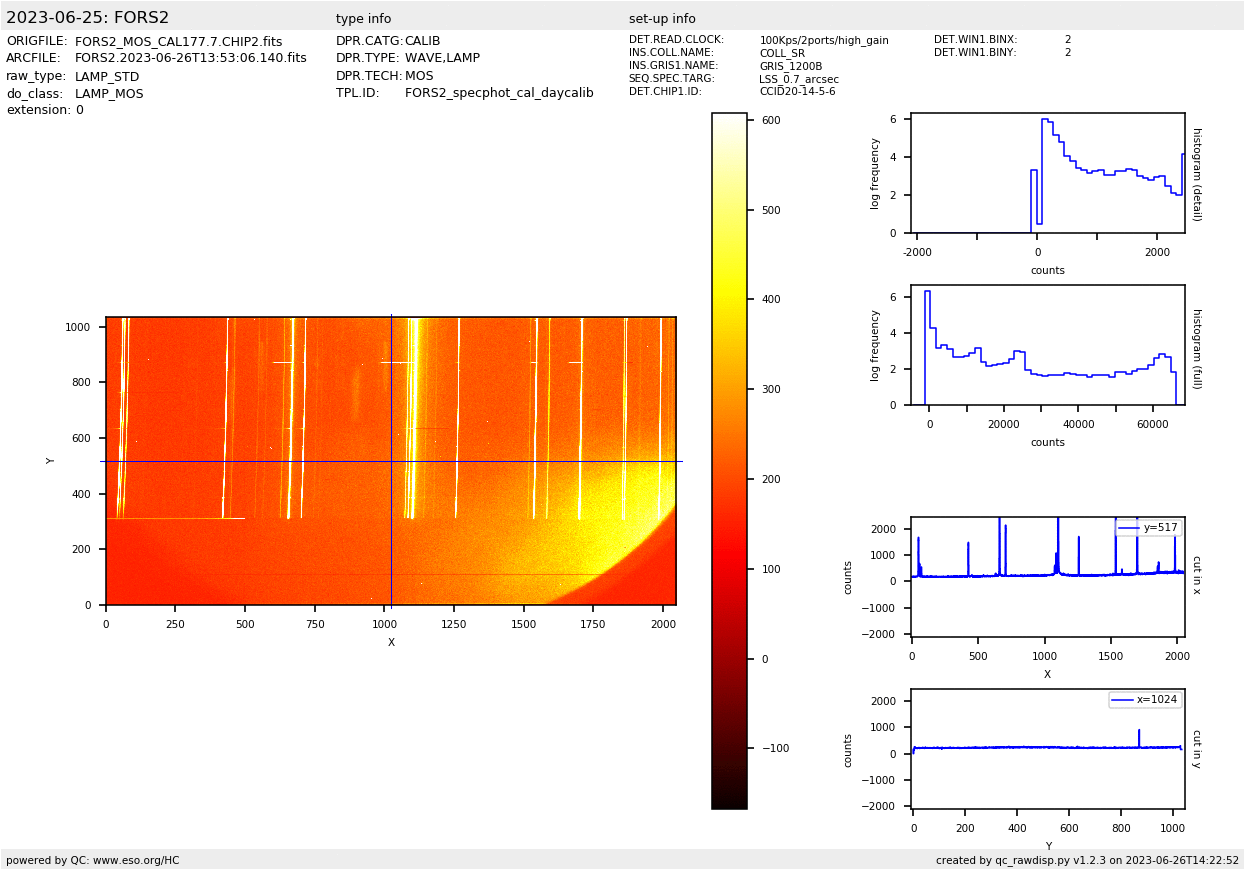1245x870 pixels.
Task: Click the ORIGFILE name FORS2_MOS_CAL177.7.CHIP2.fits
Action: pos(178,42)
